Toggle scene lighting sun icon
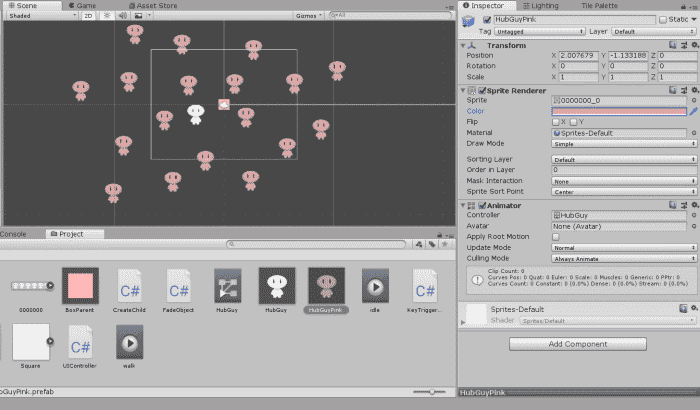 pos(105,16)
